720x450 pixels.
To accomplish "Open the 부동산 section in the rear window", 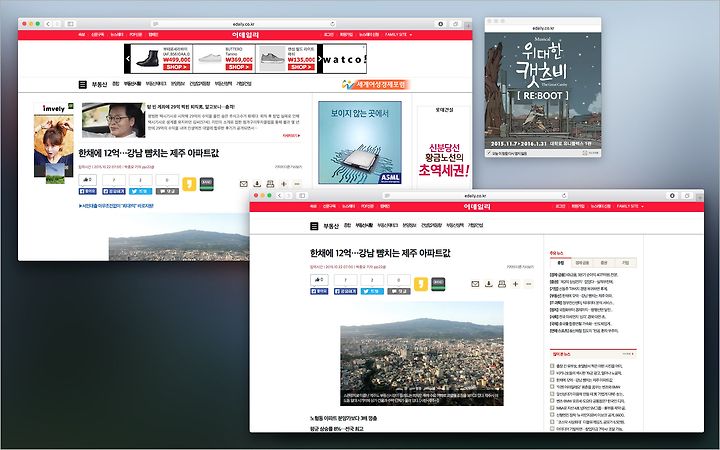I will [x=99, y=84].
